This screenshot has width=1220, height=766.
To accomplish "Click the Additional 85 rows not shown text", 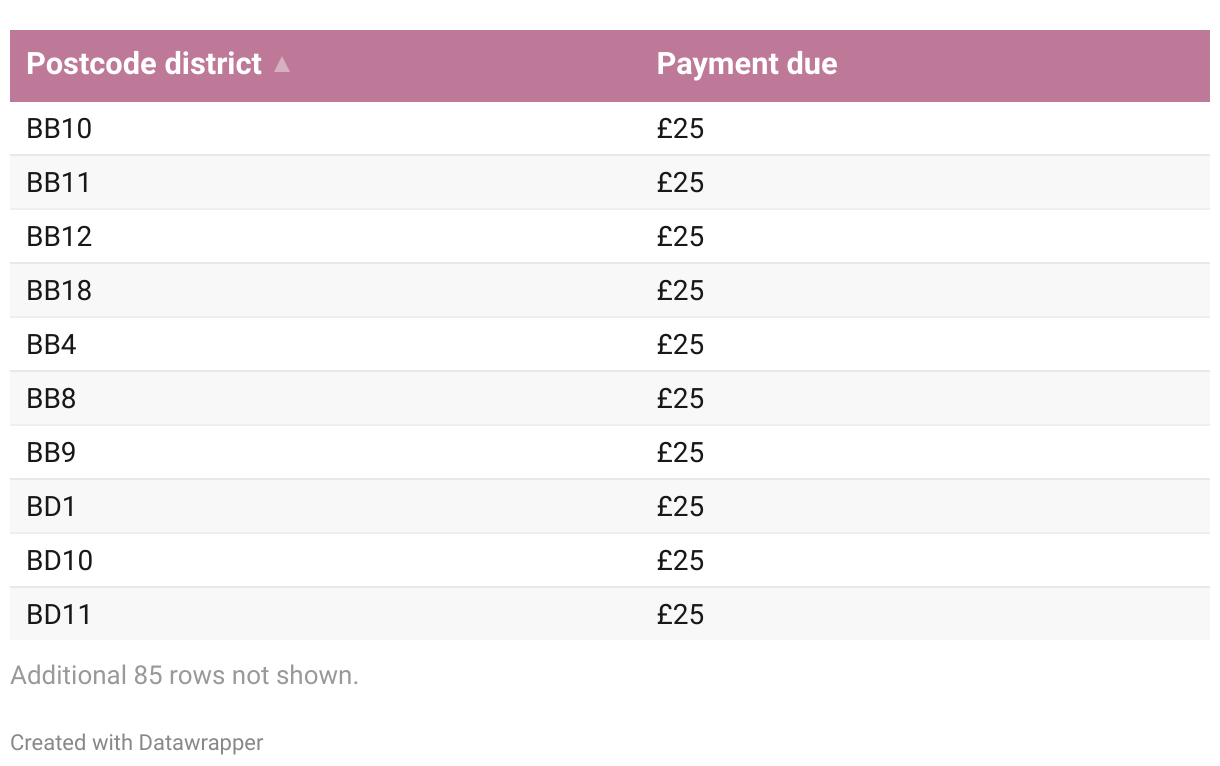I will tap(184, 676).
